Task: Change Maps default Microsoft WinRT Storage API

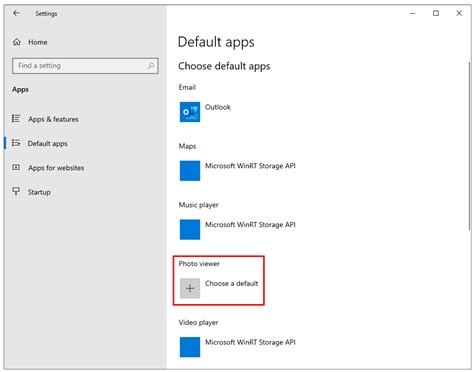Action: [238, 171]
